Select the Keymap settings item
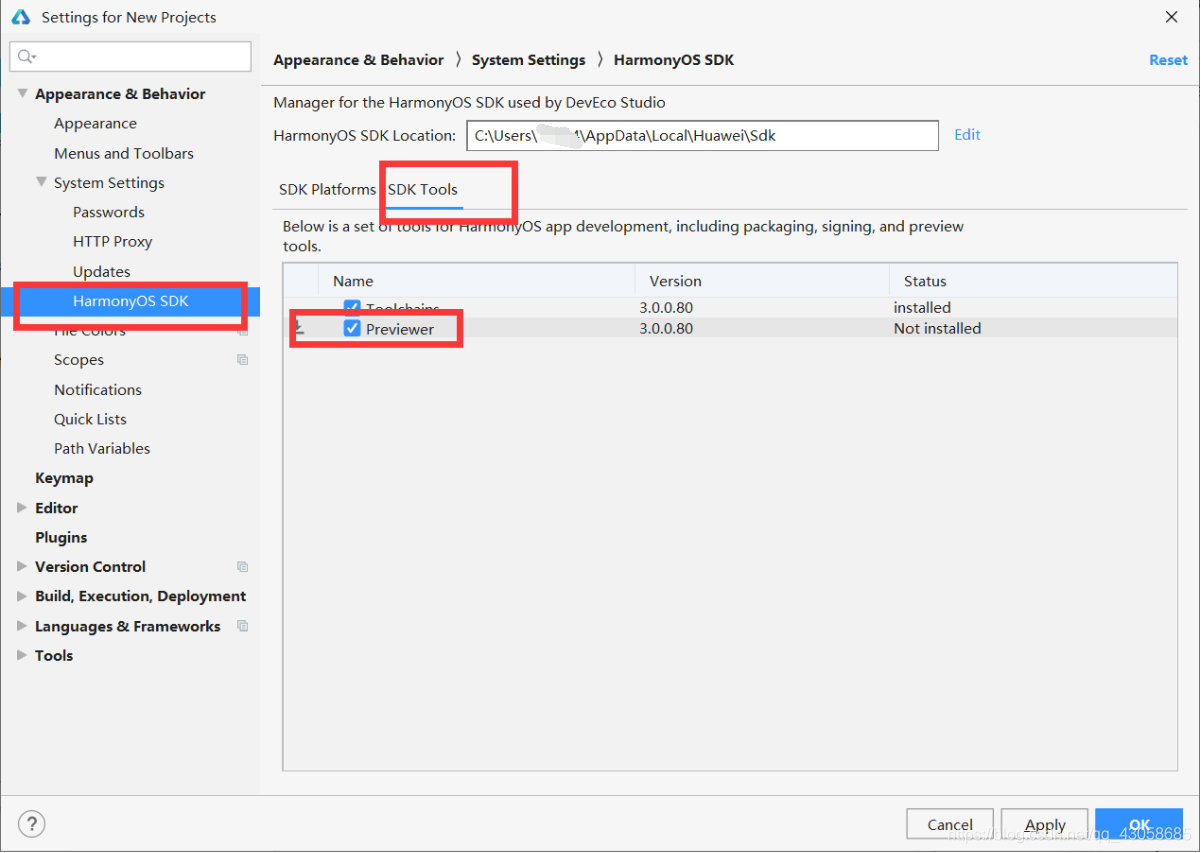 click(x=64, y=478)
